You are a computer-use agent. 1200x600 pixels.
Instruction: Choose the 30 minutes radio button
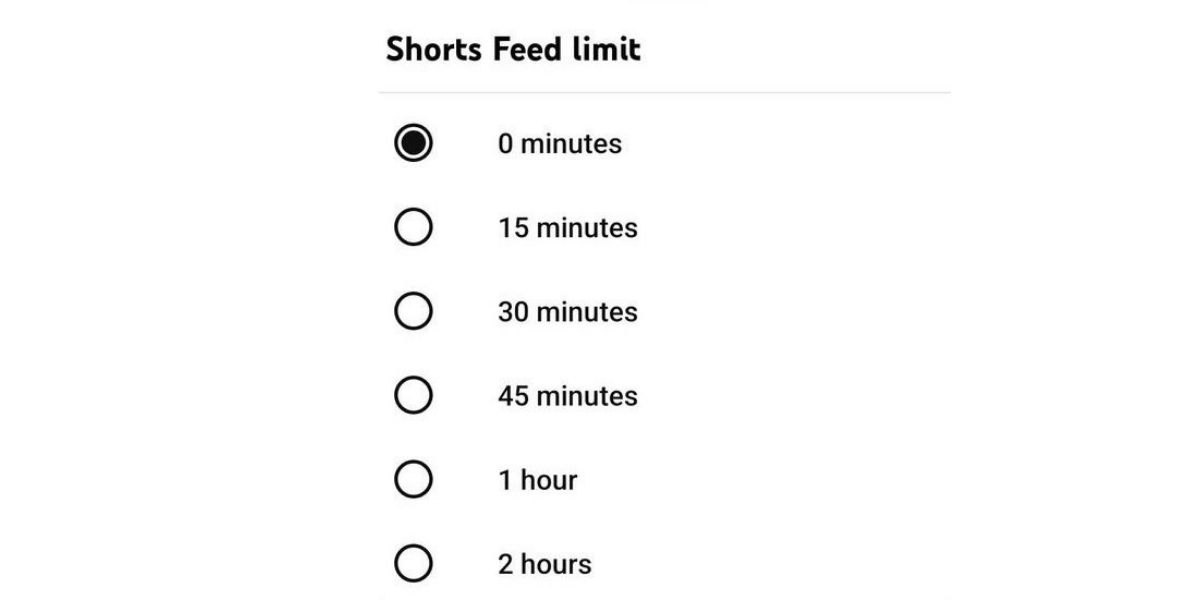[x=413, y=312]
